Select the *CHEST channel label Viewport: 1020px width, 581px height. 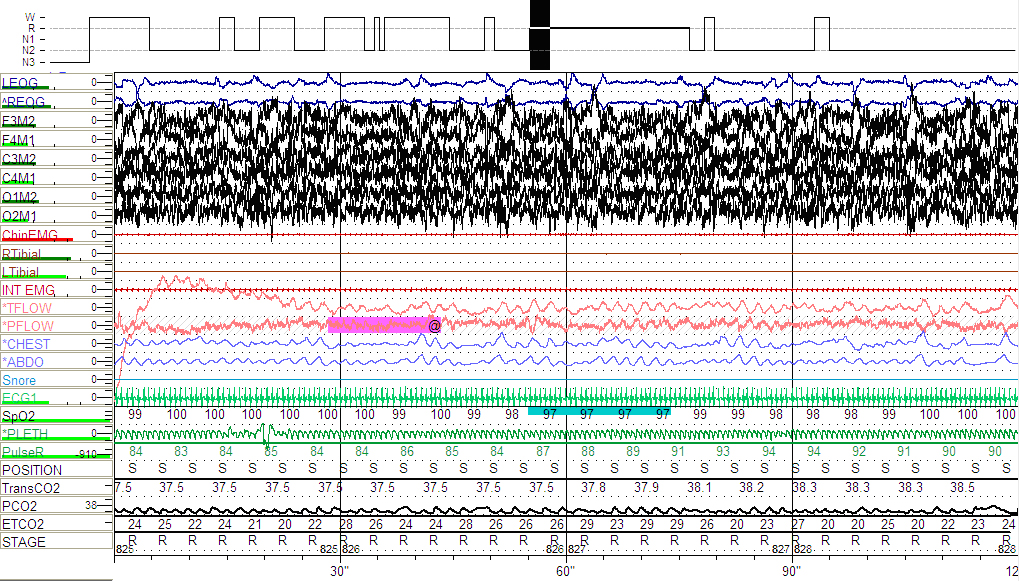click(26, 344)
